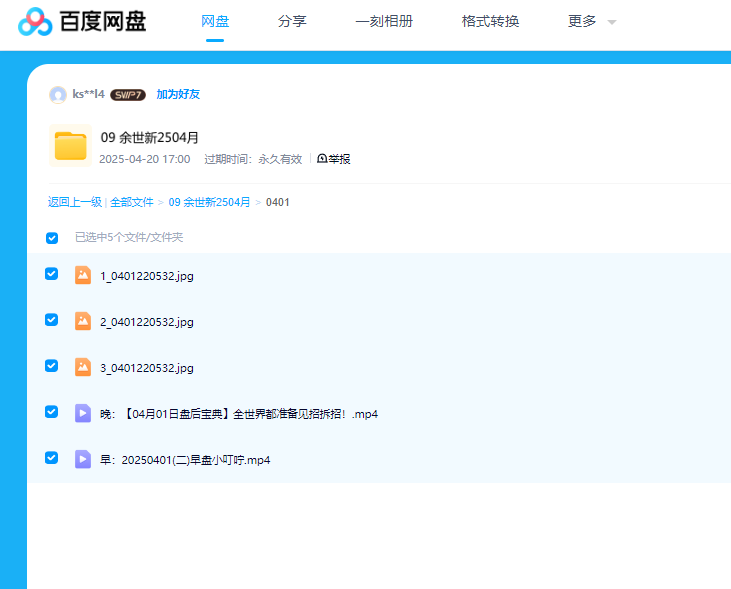The height and width of the screenshot is (589, 731).
Task: Click video icon of 盘后宝典 mp4 file
Action: [x=83, y=413]
